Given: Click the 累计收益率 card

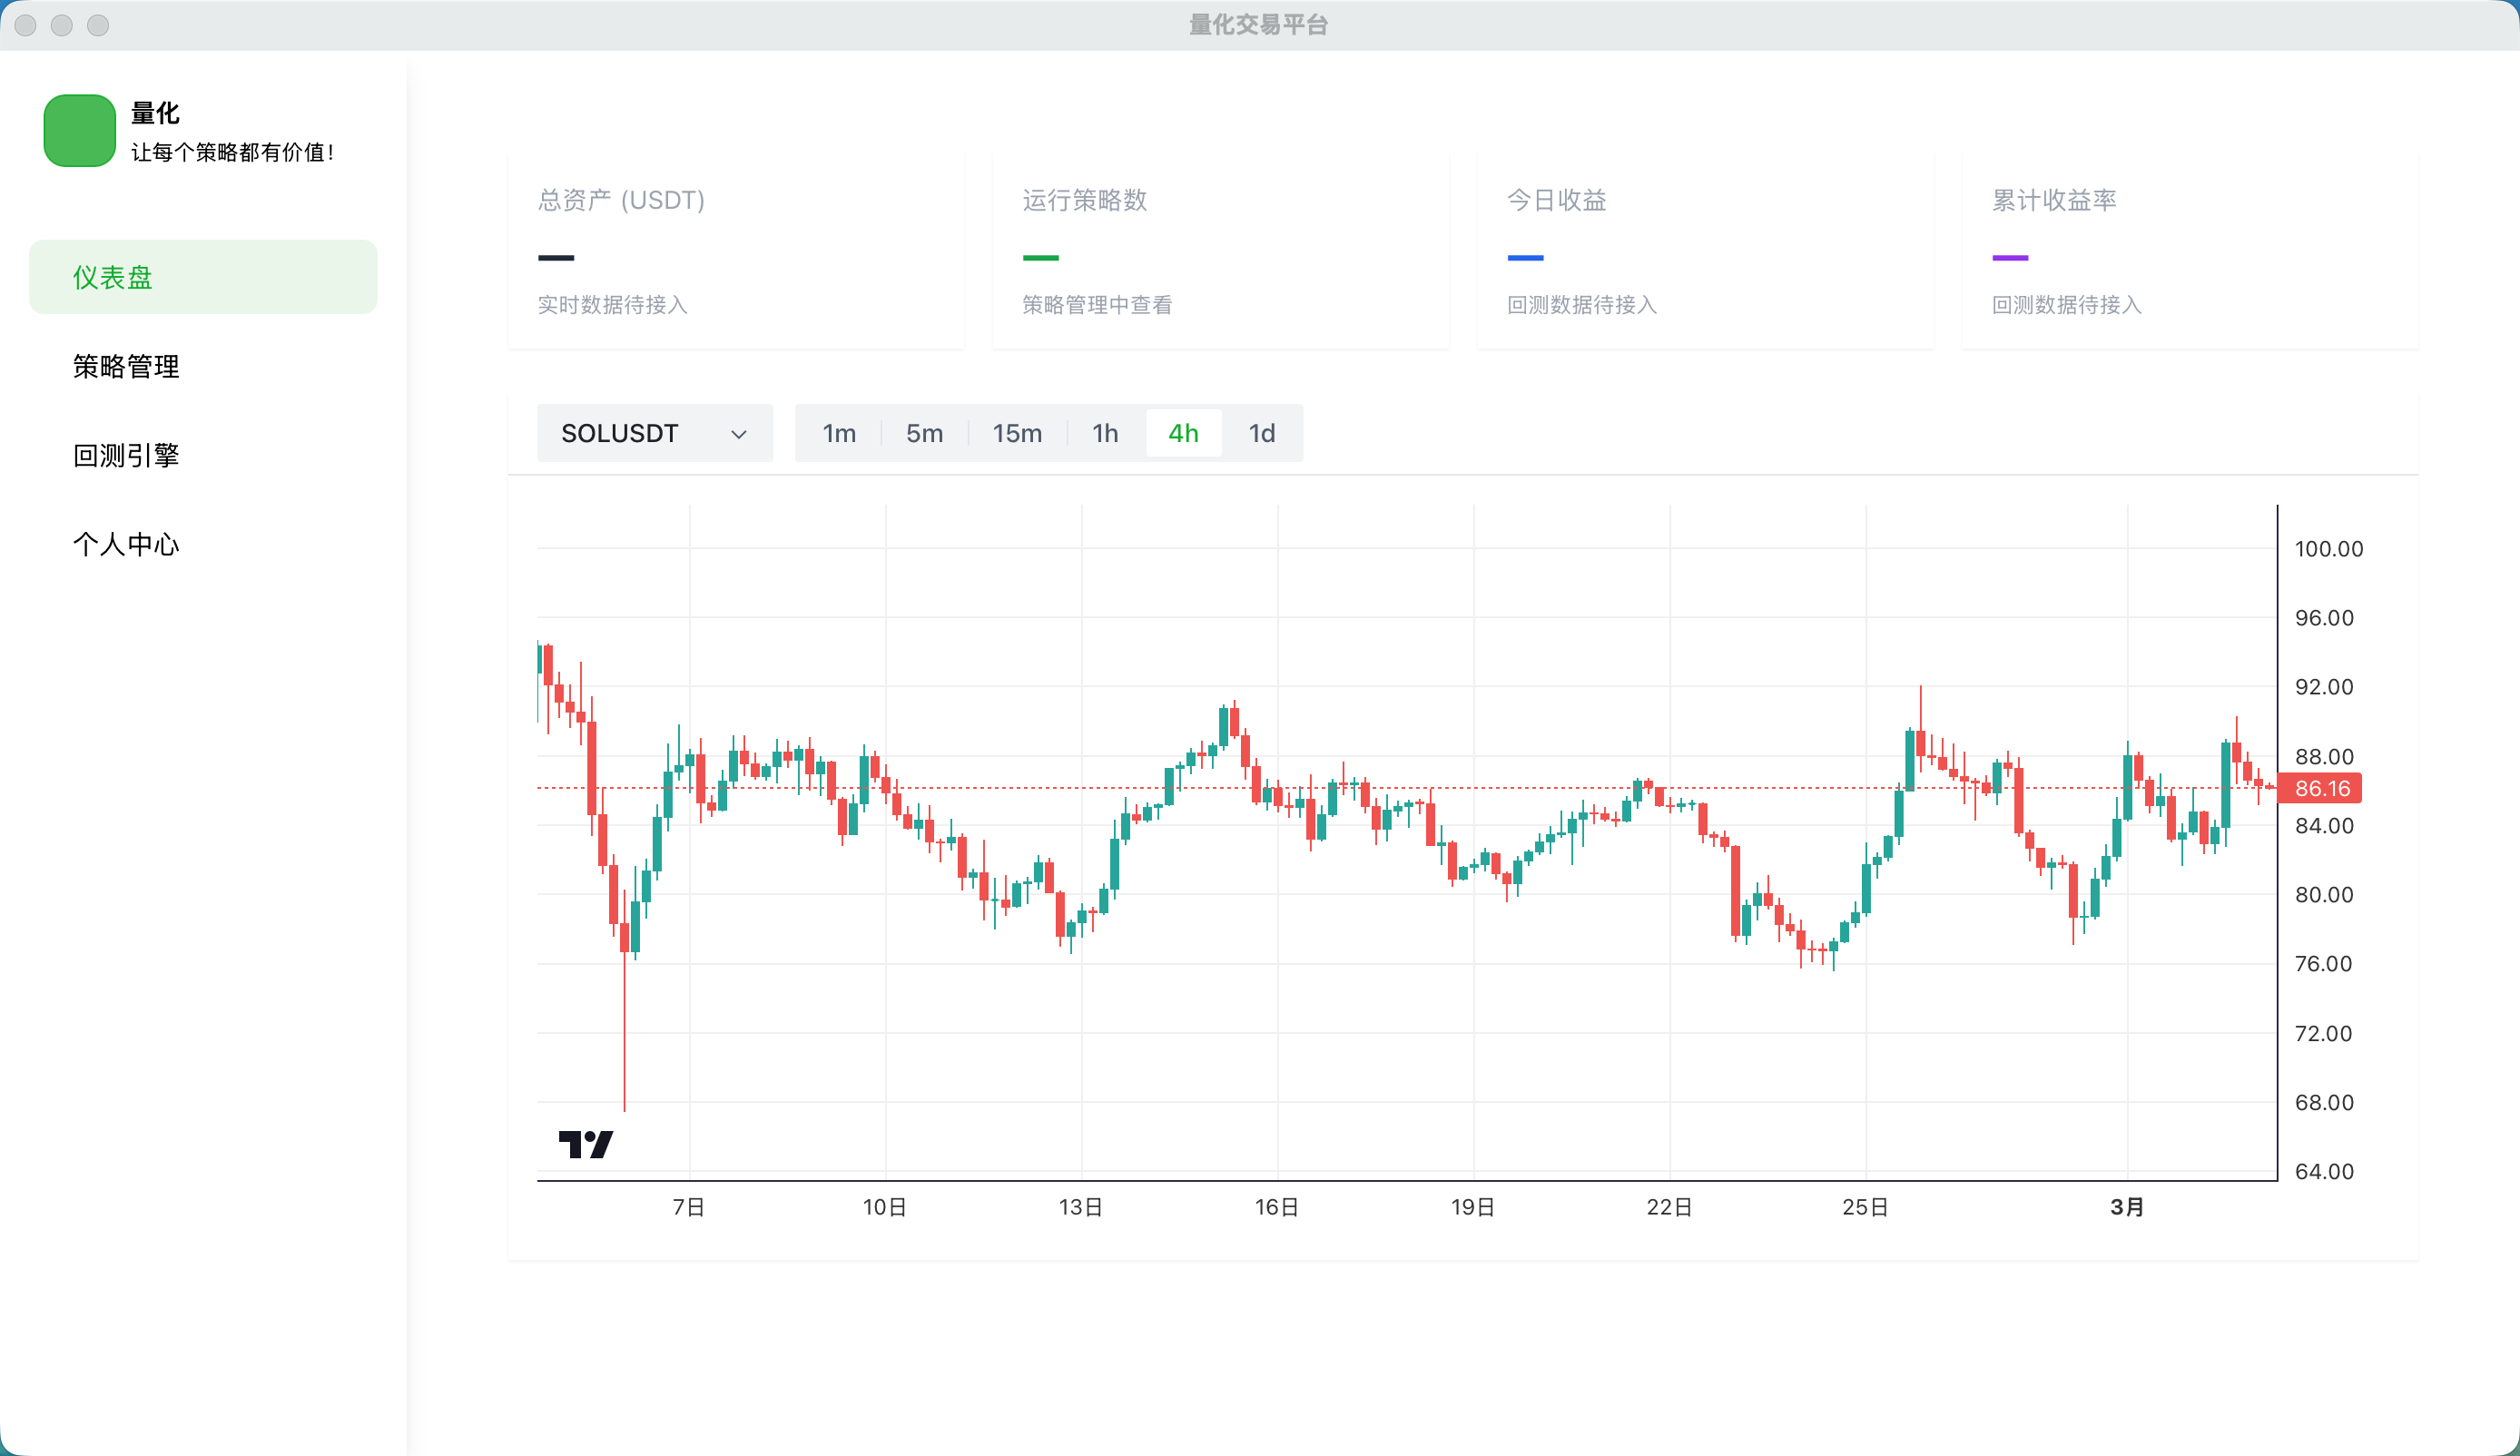Looking at the screenshot, I should [2190, 250].
